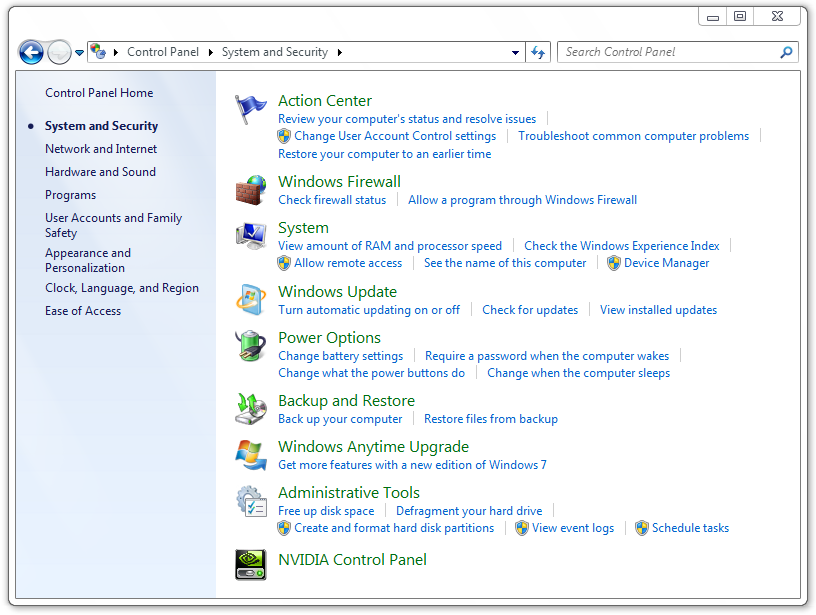Select System and Security in sidebar
Image resolution: width=816 pixels, height=615 pixels.
tap(101, 126)
